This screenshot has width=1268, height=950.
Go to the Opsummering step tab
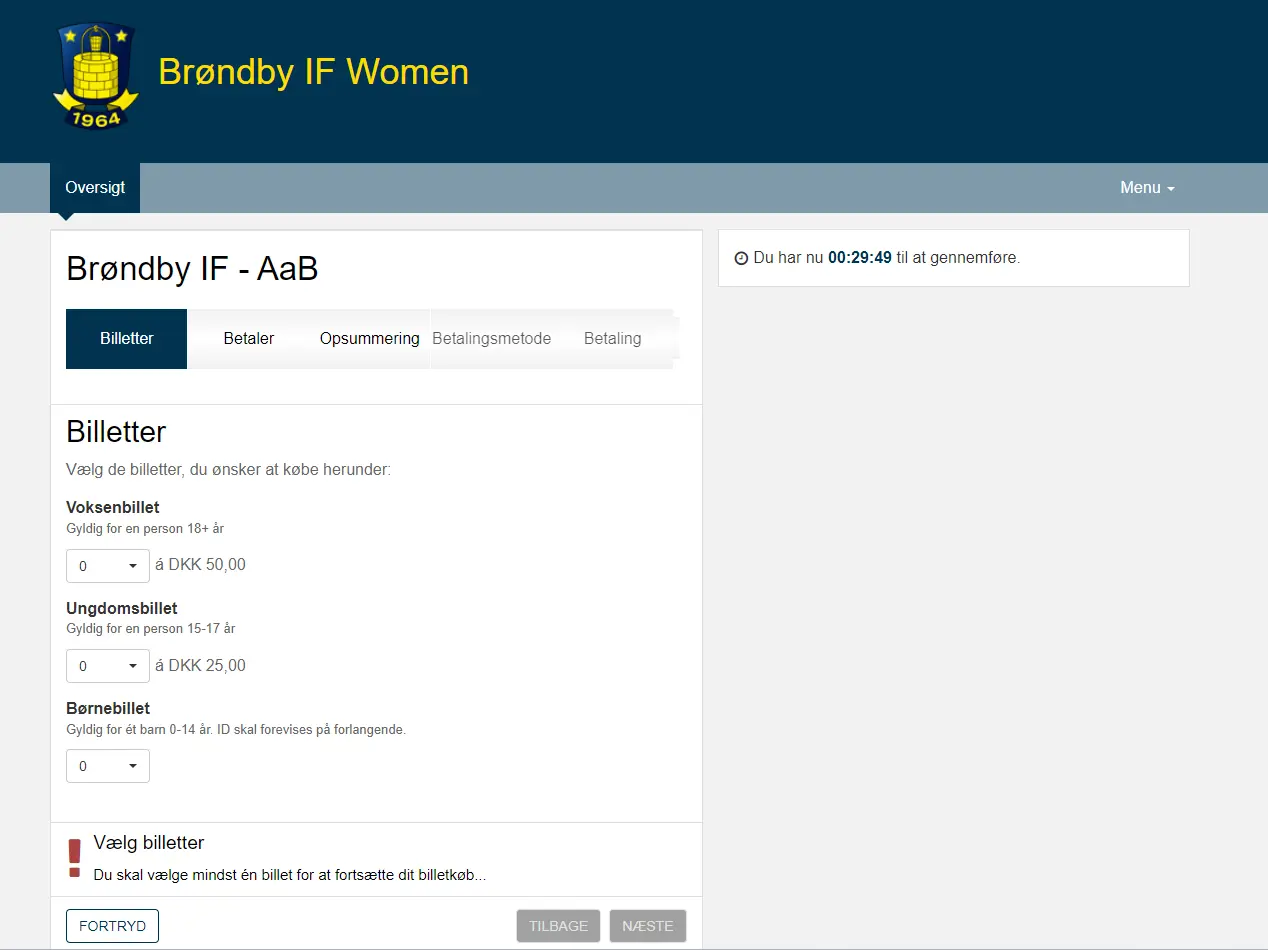coord(370,339)
